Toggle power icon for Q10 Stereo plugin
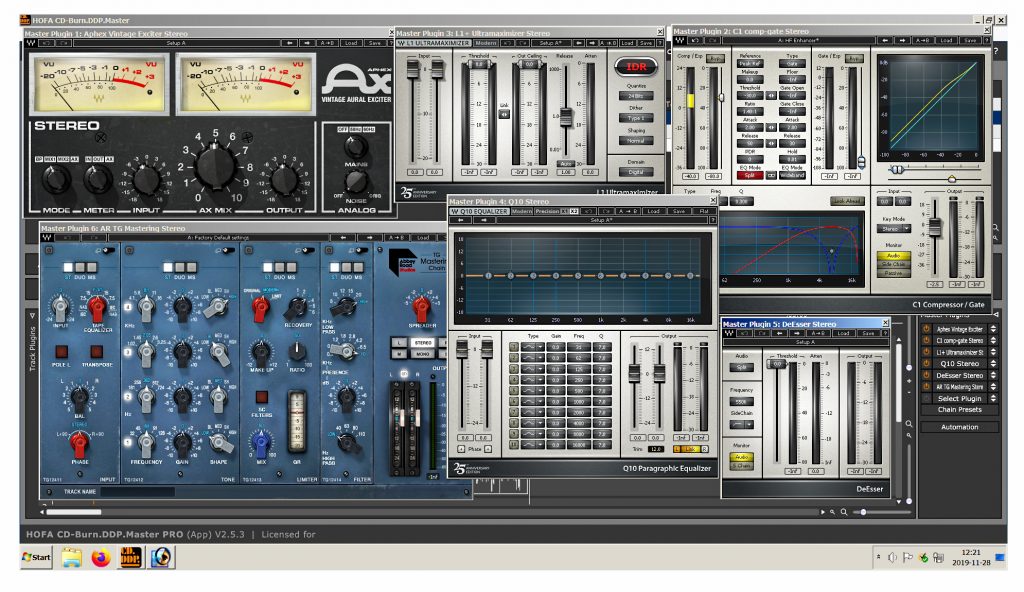 click(x=926, y=364)
